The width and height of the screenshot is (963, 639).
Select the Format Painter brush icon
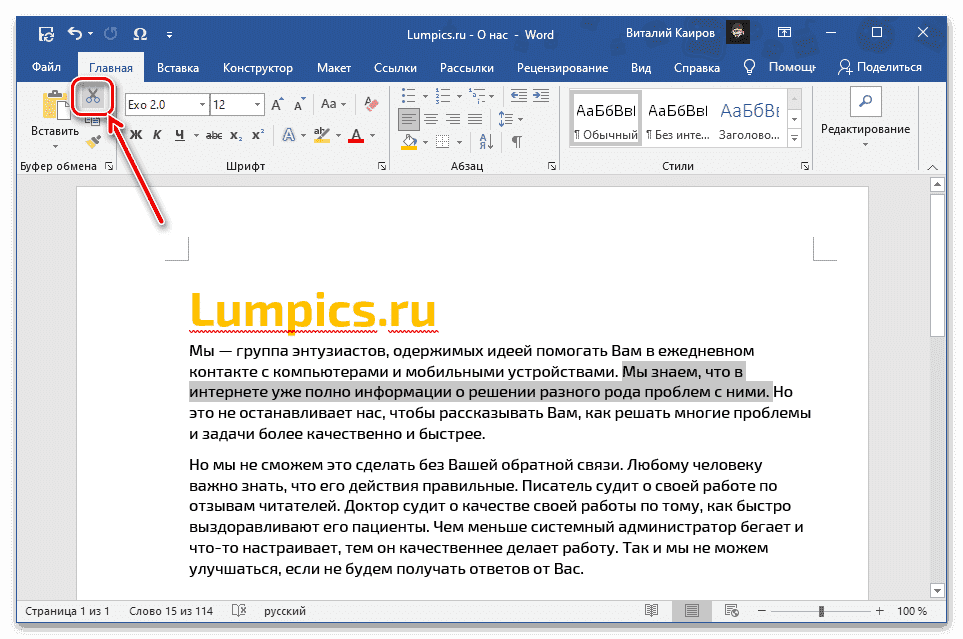pyautogui.click(x=93, y=142)
